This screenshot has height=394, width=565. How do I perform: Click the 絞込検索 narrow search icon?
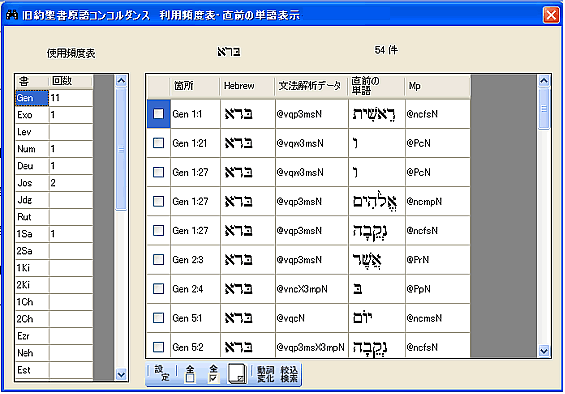[x=289, y=374]
